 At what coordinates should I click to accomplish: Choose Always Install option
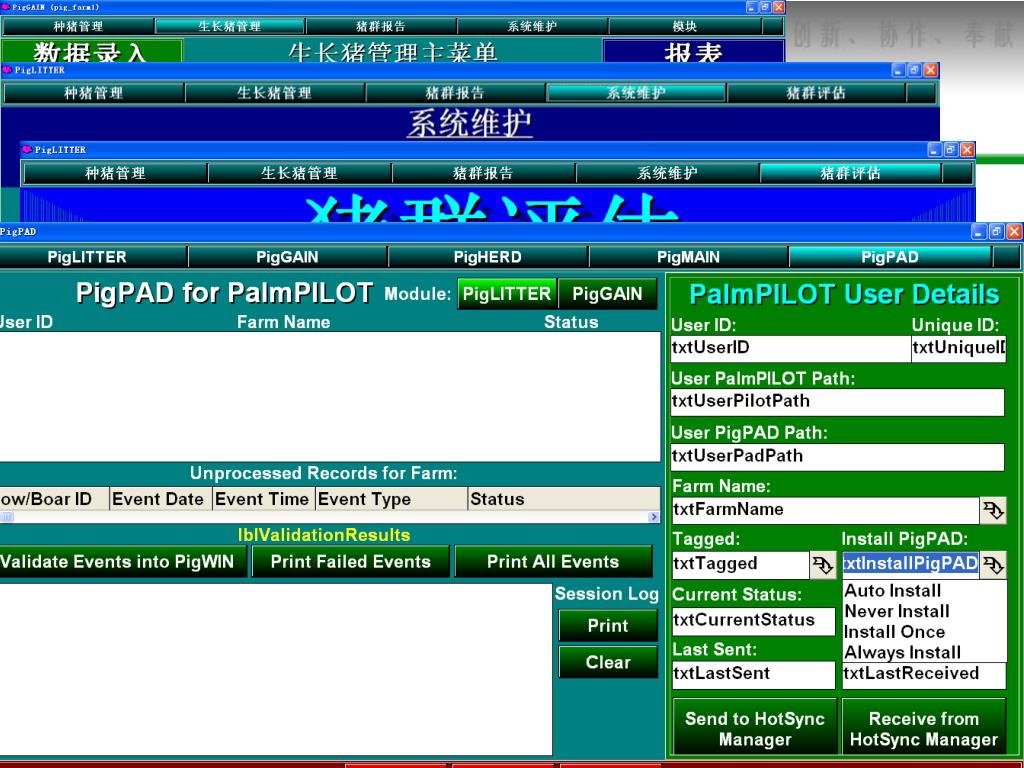(902, 652)
